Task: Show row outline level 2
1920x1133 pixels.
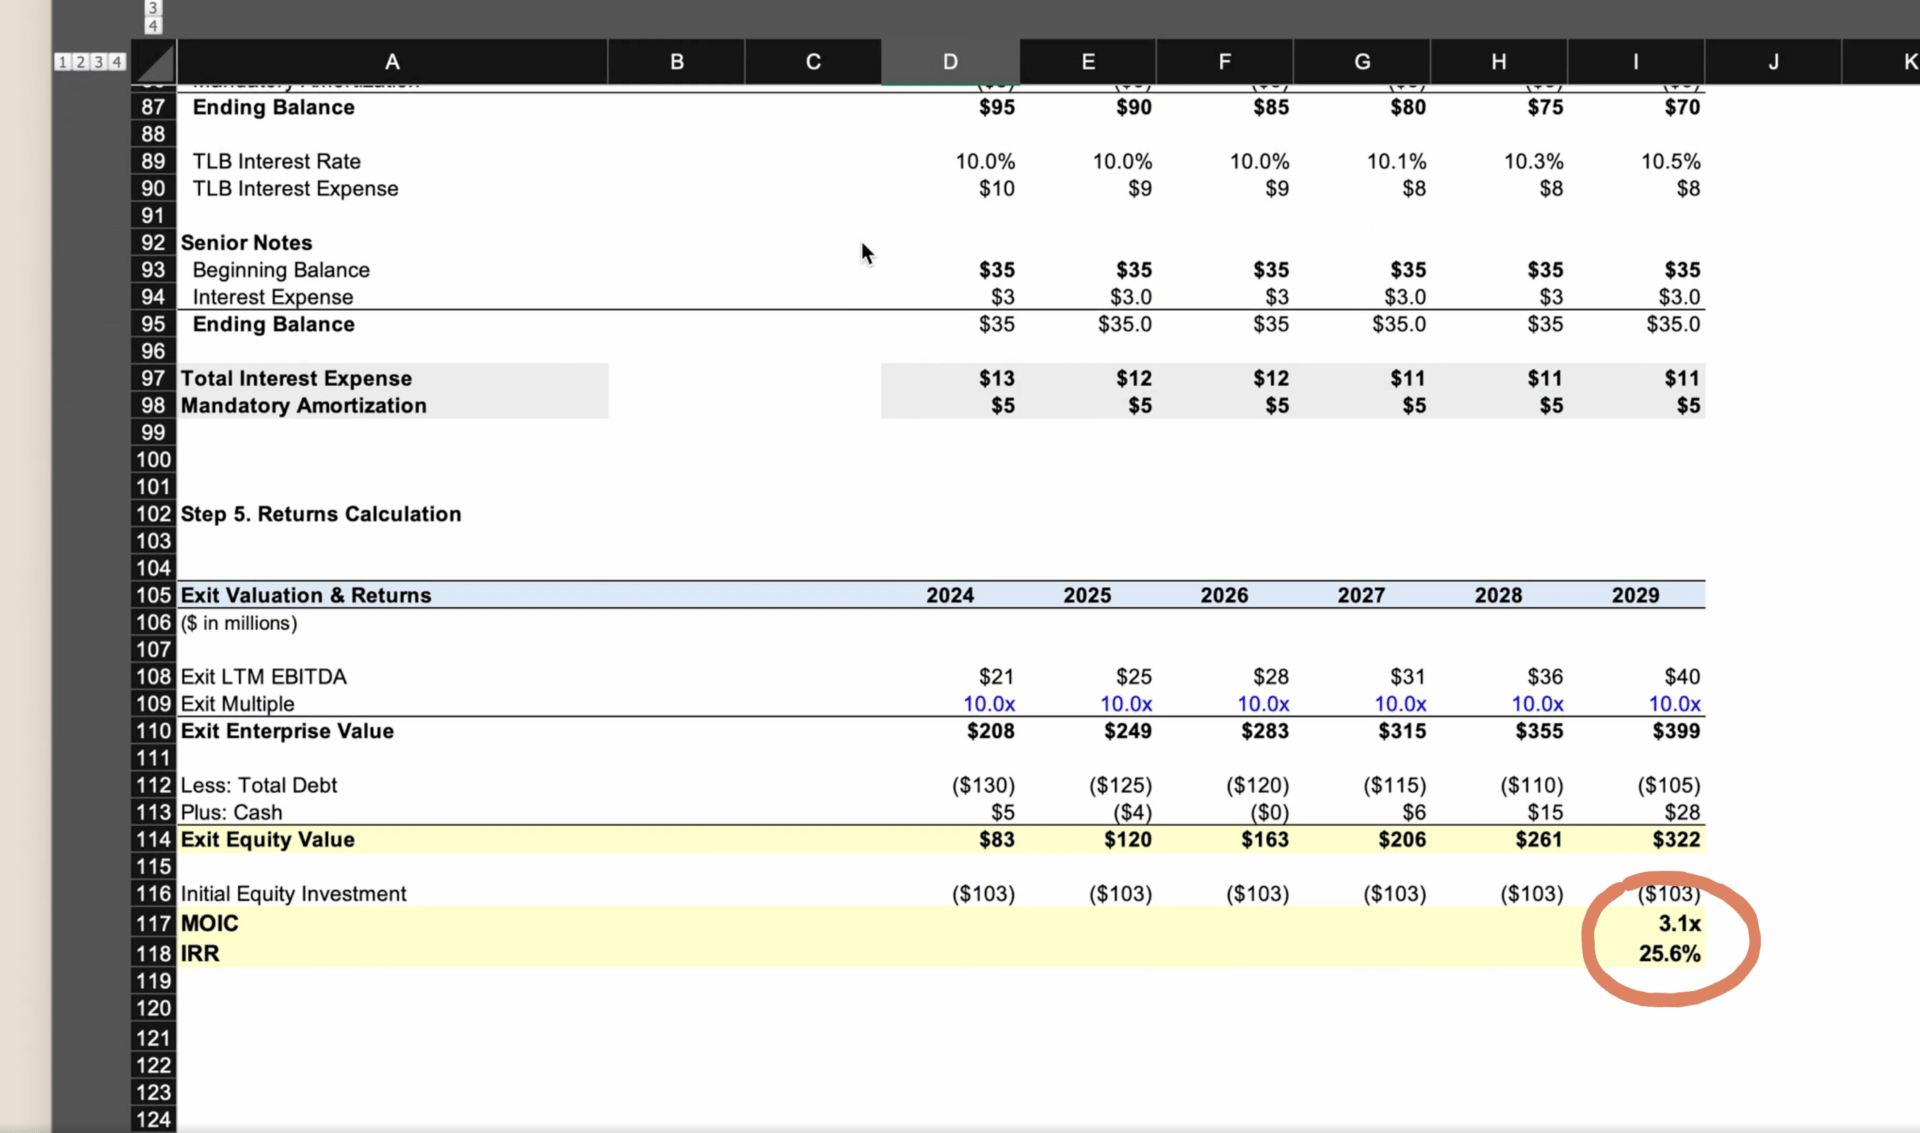Action: (80, 62)
